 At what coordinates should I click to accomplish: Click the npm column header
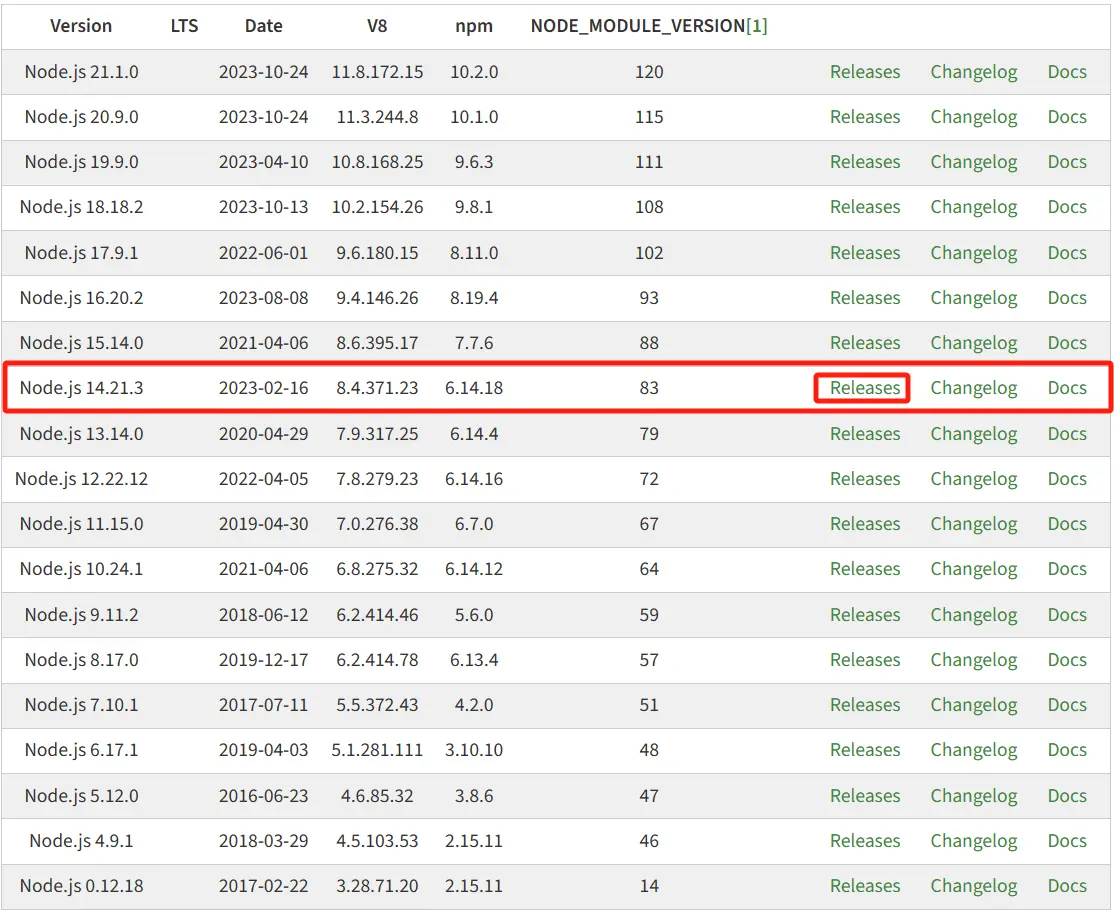474,27
